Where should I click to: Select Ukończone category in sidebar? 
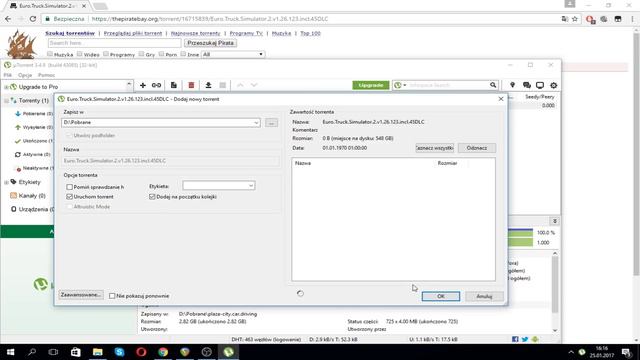coord(34,141)
